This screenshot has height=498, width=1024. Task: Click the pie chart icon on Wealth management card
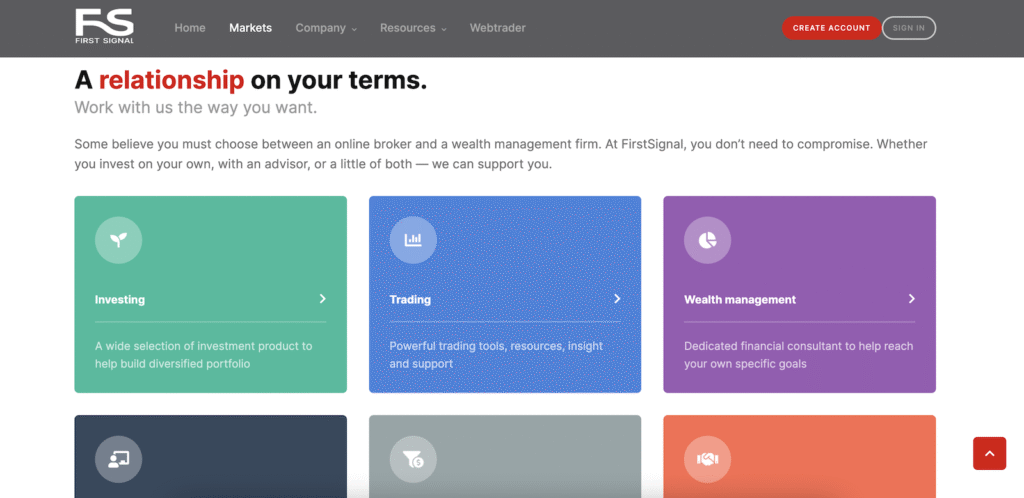pyautogui.click(x=707, y=240)
